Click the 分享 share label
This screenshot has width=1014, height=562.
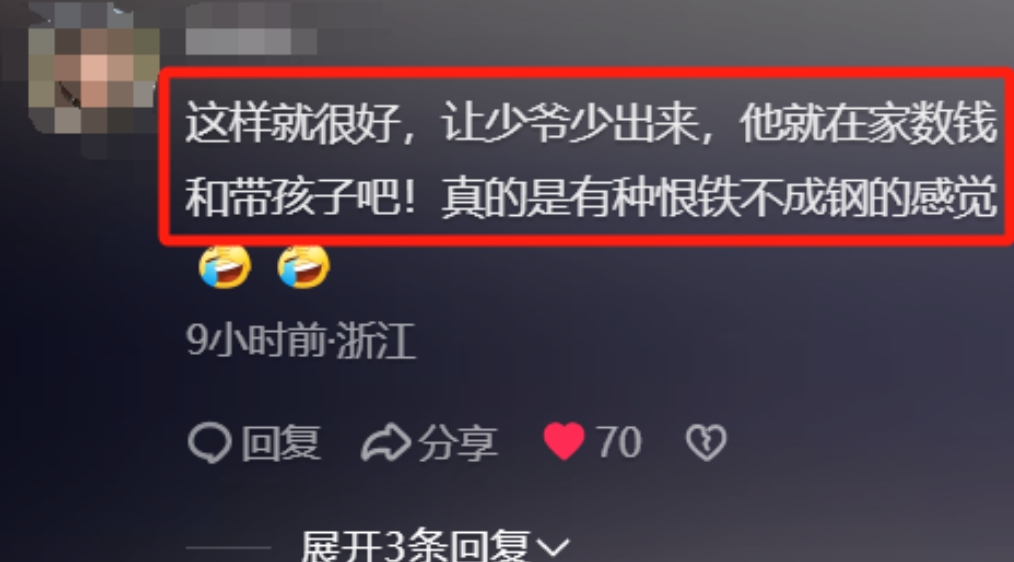458,443
